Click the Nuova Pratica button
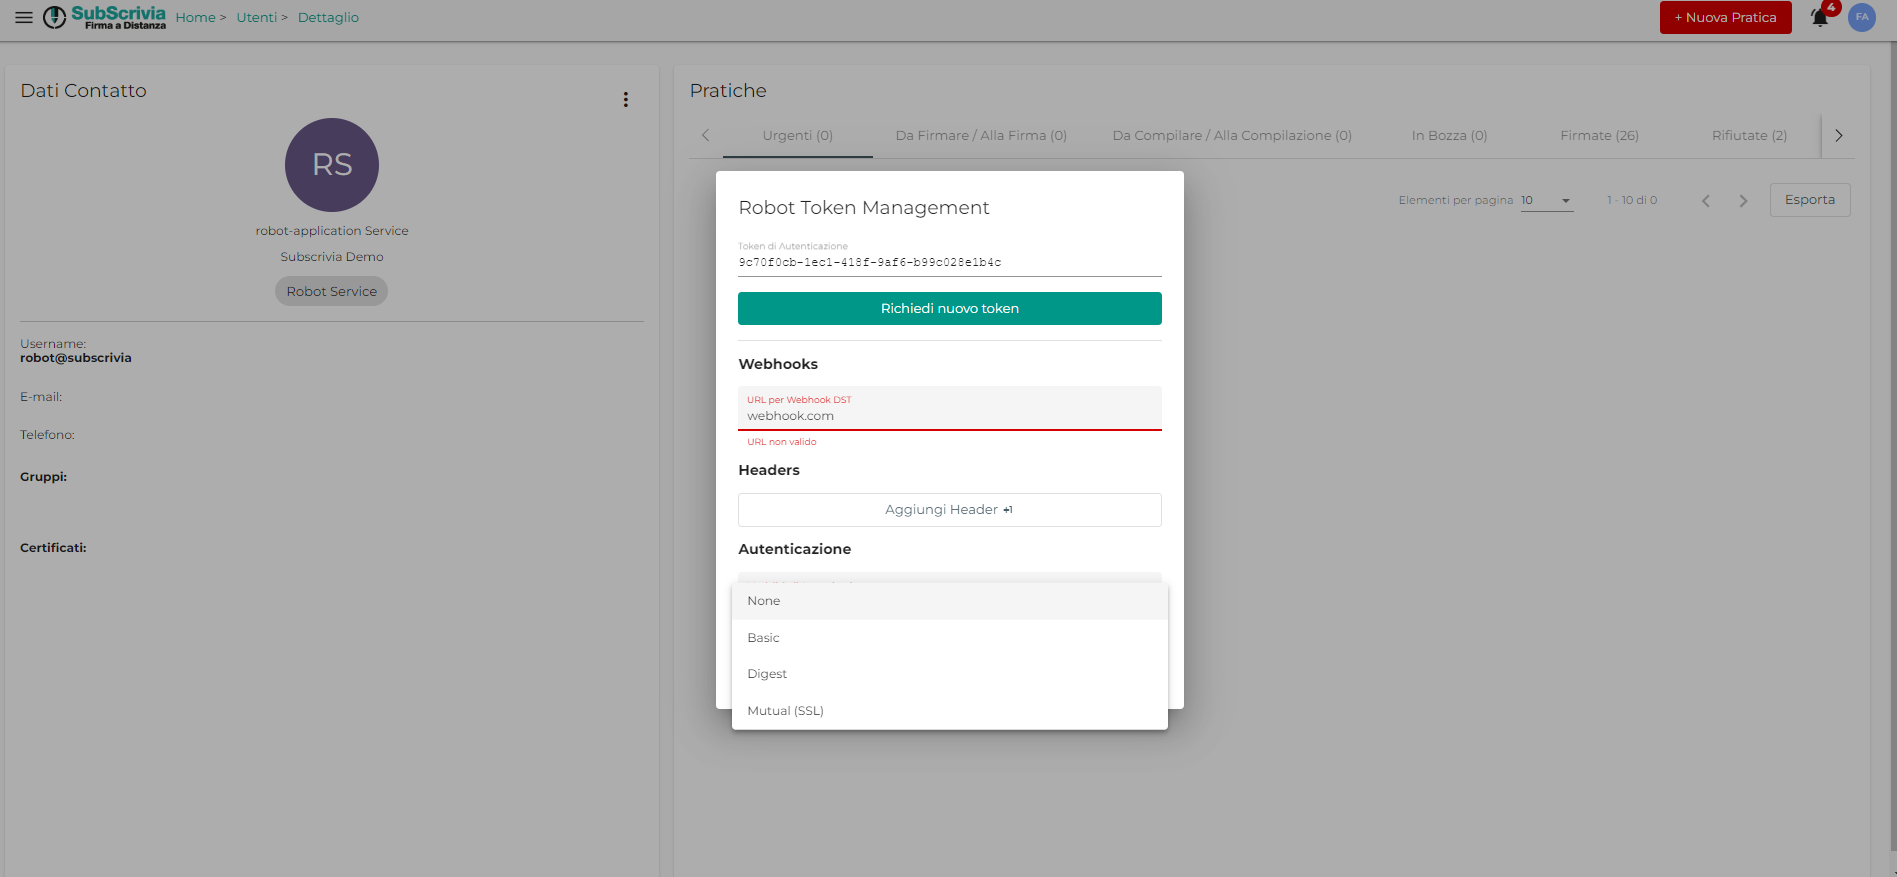The image size is (1897, 877). (1725, 18)
